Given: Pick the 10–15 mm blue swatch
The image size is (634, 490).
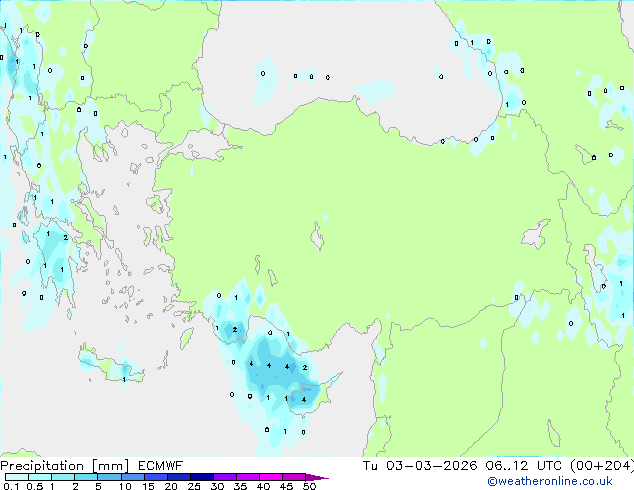Looking at the screenshot, I should click(132, 477).
